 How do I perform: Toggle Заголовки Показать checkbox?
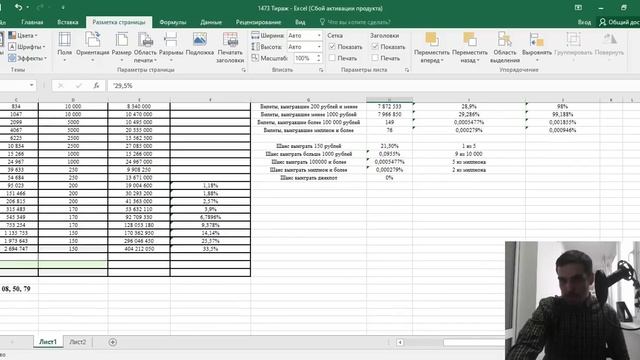coord(375,47)
